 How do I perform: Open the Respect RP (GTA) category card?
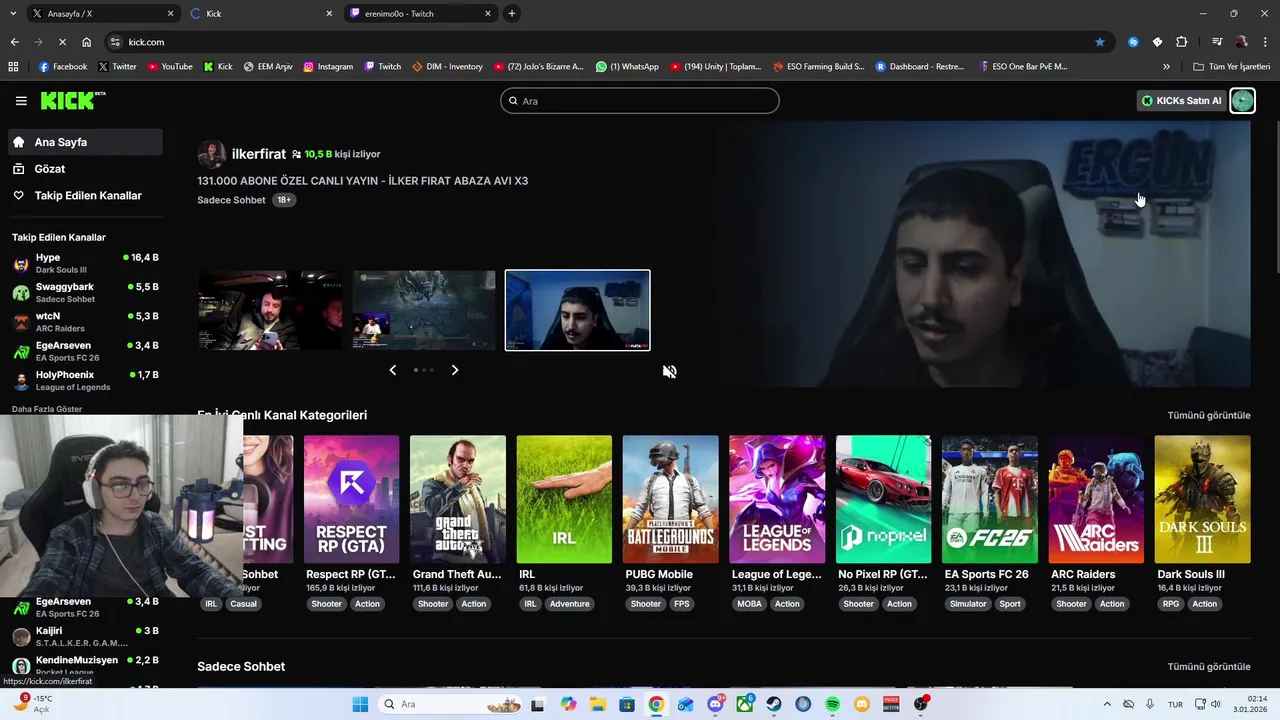[352, 499]
